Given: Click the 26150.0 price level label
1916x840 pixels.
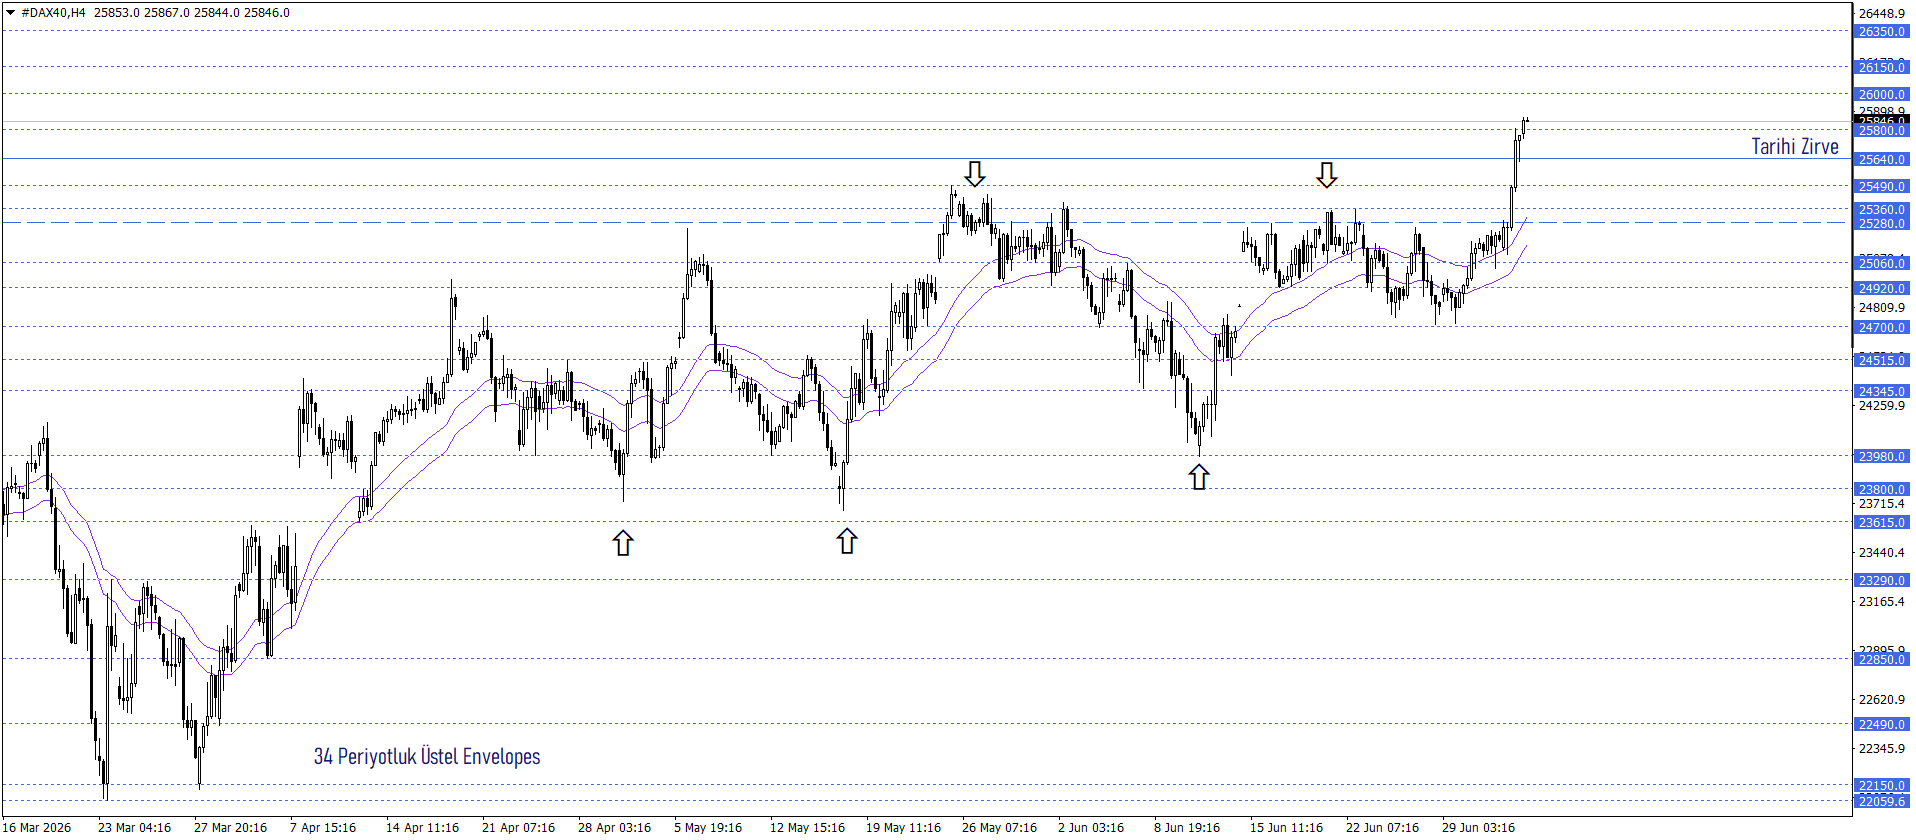Looking at the screenshot, I should (1882, 68).
